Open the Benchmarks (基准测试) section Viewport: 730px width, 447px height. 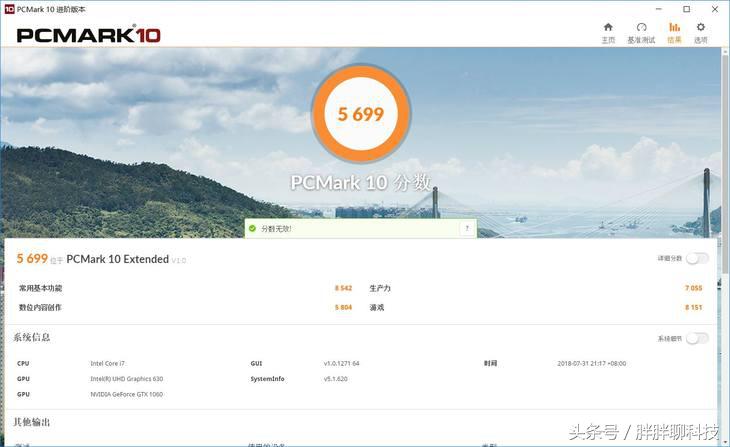[x=641, y=33]
